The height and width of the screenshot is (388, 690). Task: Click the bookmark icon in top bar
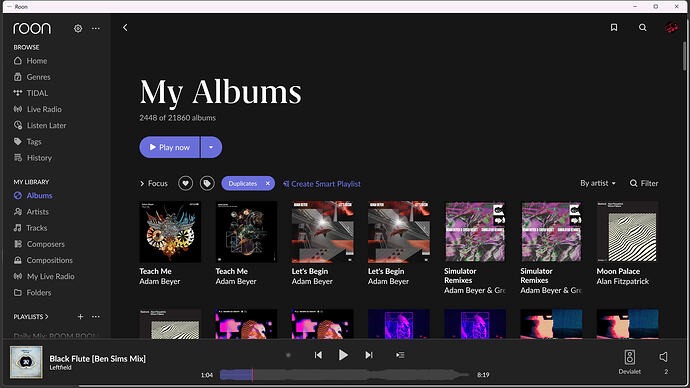click(x=614, y=27)
